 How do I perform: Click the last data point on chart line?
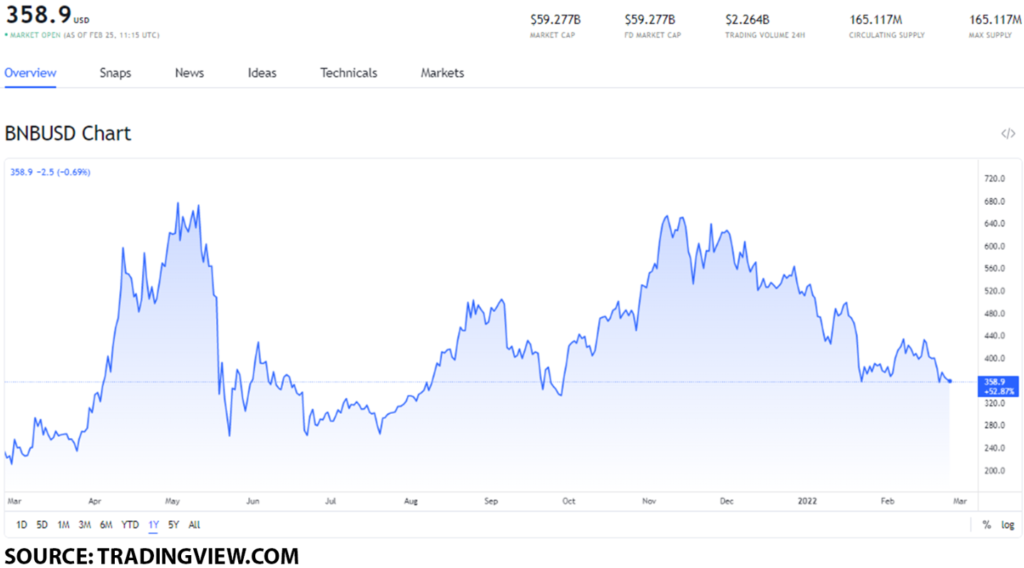(950, 381)
